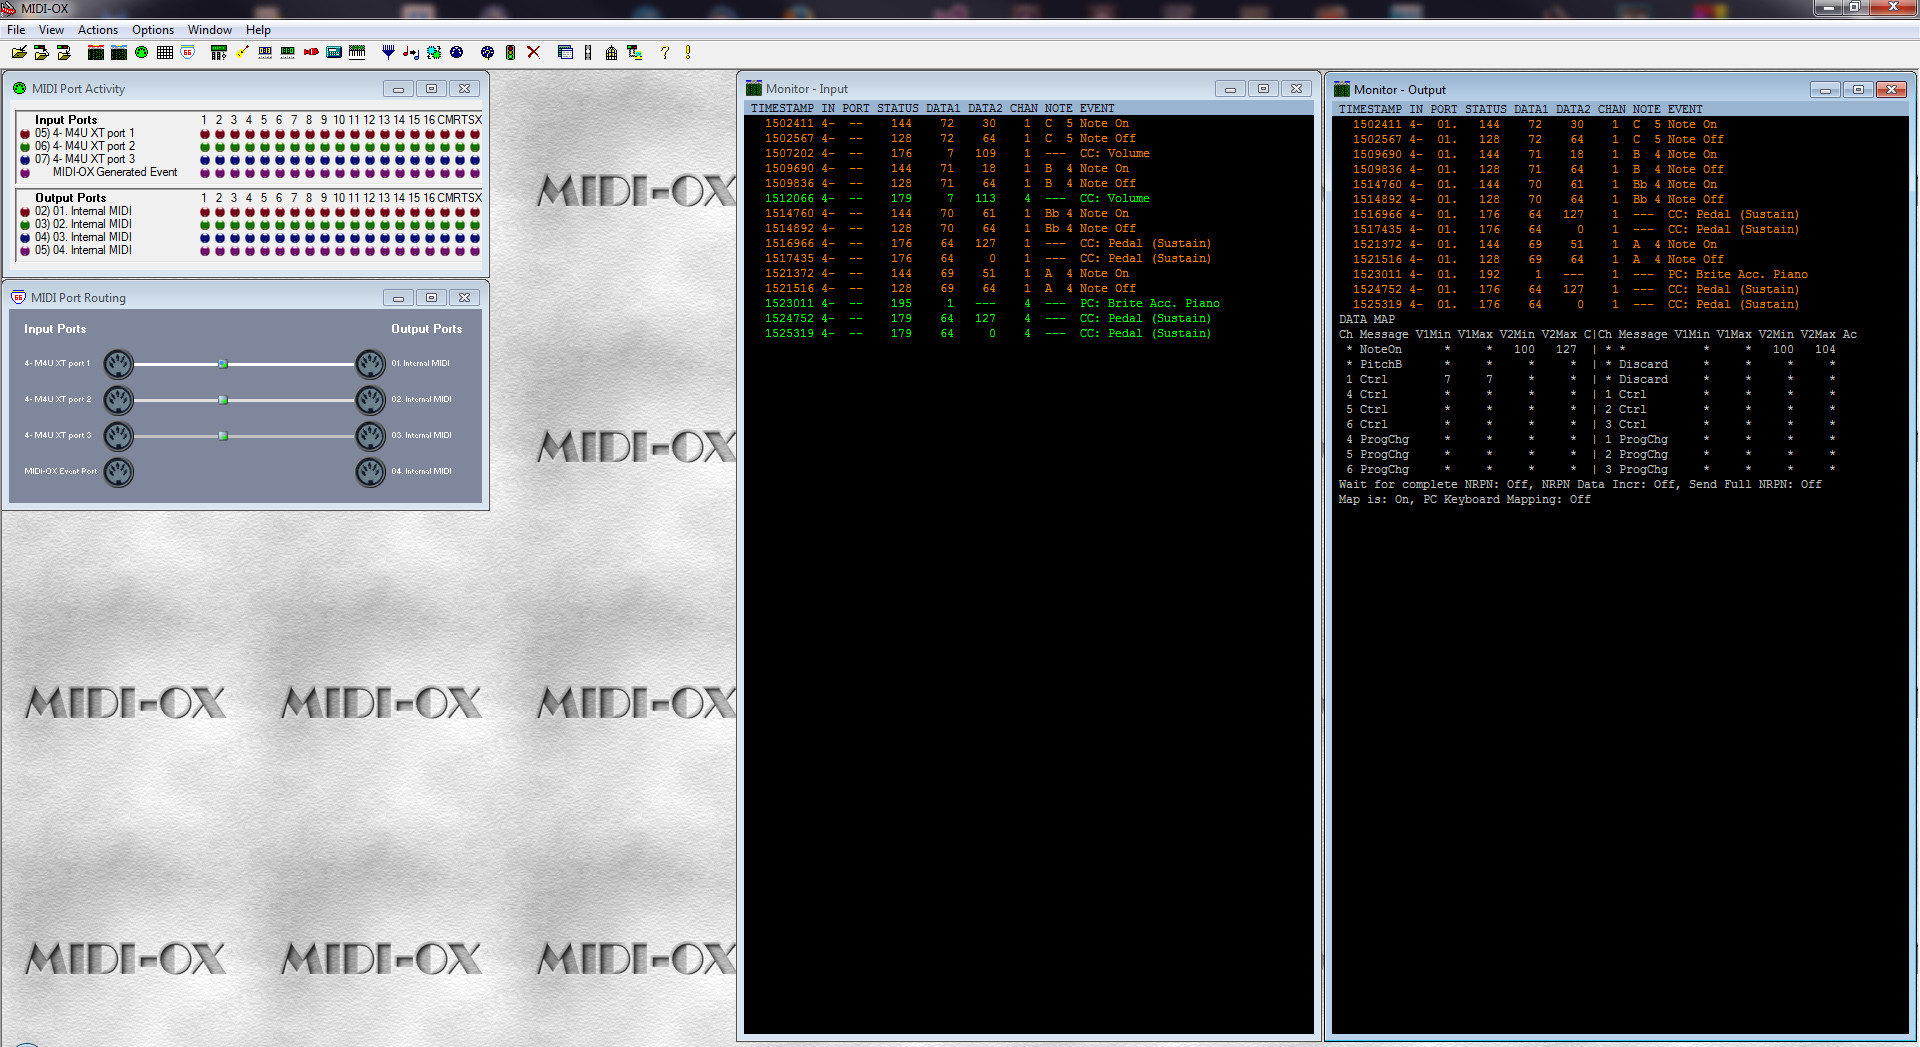1920x1047 pixels.
Task: Select '06) 4- M4U XT port 2' input row
Action: point(85,146)
